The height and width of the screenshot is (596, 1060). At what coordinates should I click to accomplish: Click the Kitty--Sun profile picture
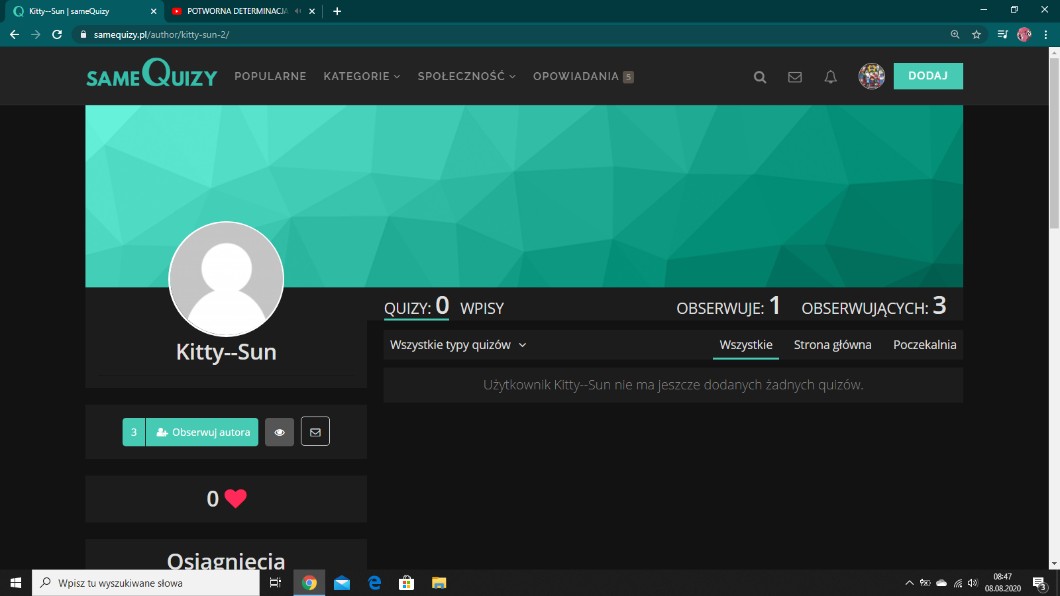pyautogui.click(x=226, y=279)
